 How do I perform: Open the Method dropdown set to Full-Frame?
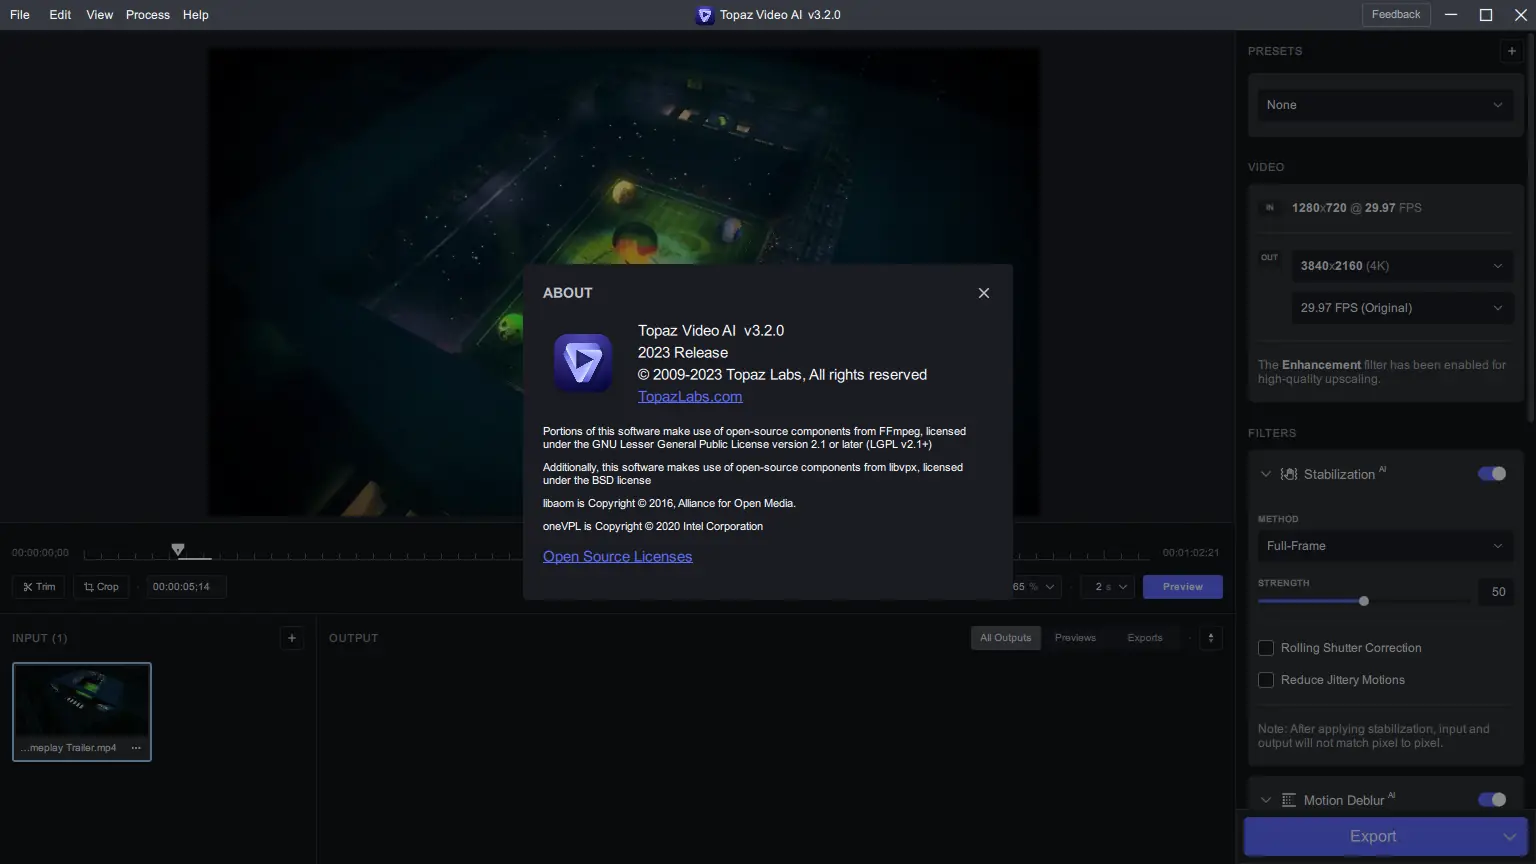pos(1385,546)
